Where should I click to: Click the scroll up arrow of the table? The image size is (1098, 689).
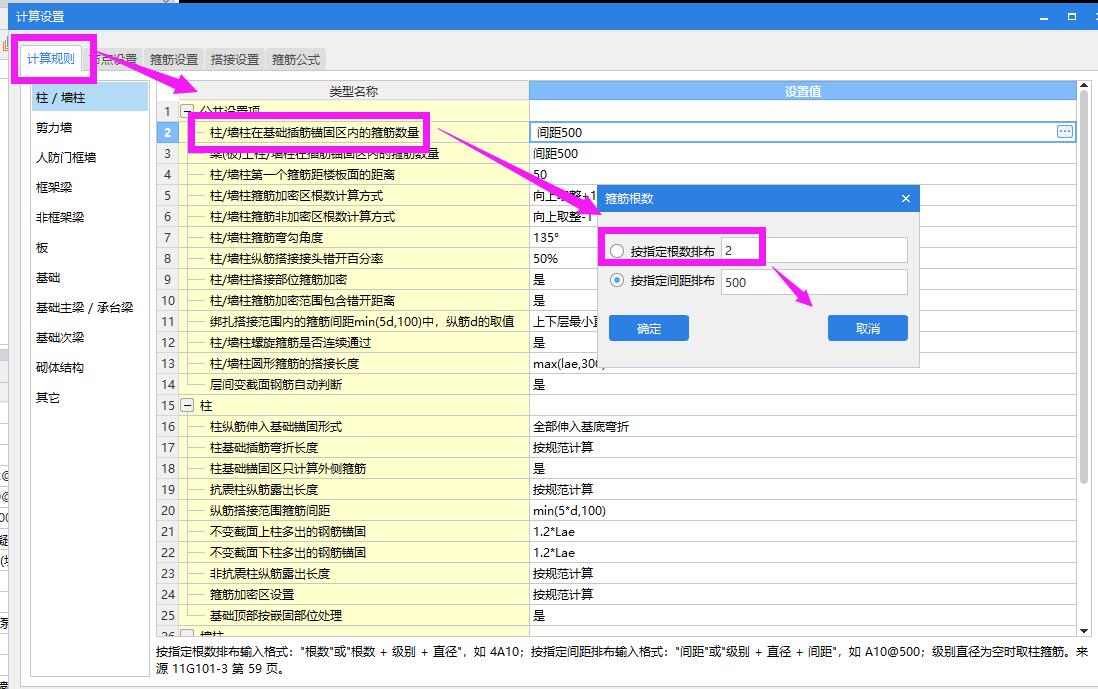coord(1084,86)
